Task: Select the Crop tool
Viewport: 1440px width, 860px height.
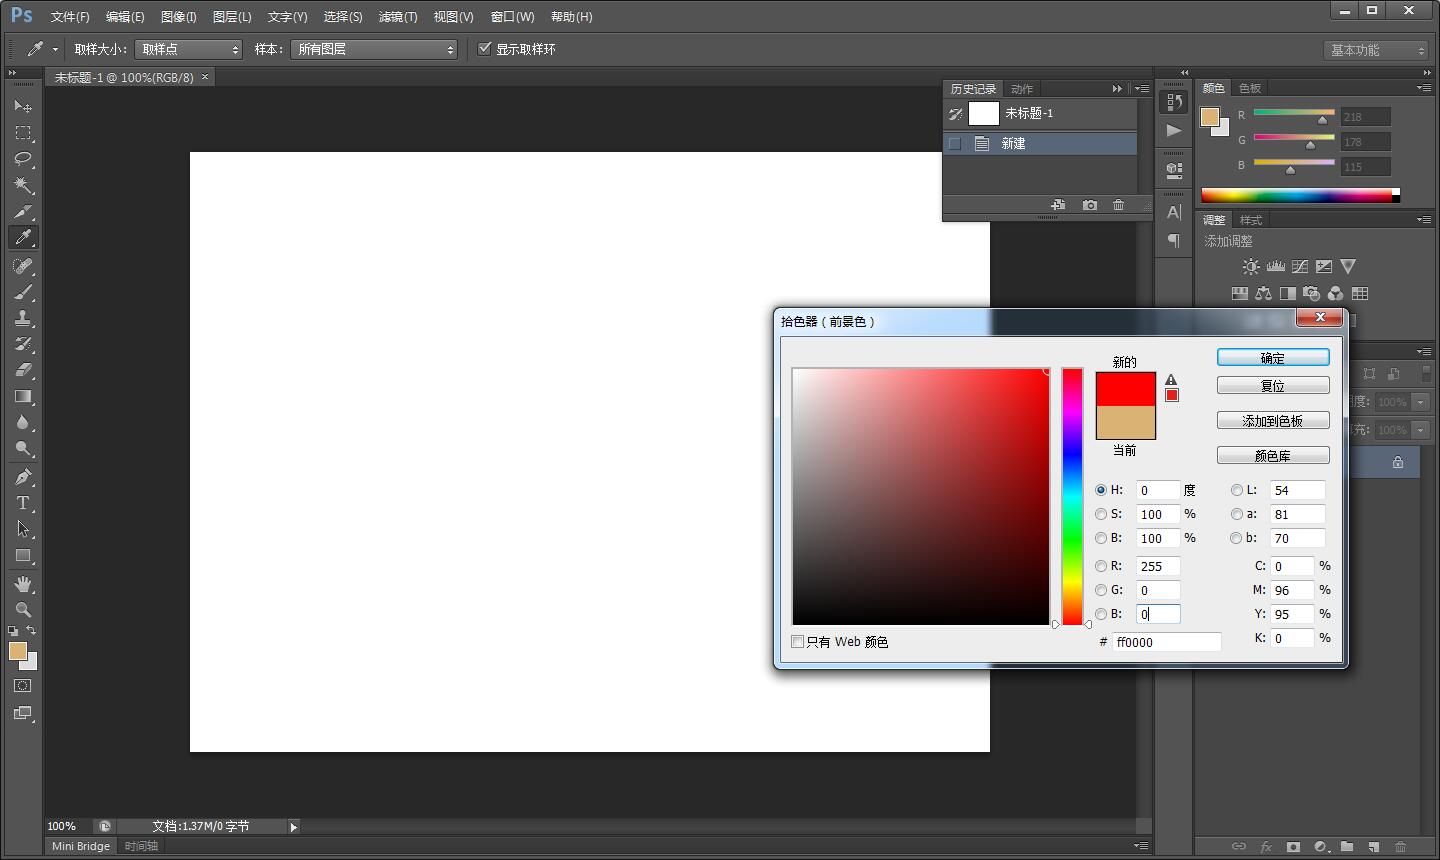Action: [x=23, y=211]
